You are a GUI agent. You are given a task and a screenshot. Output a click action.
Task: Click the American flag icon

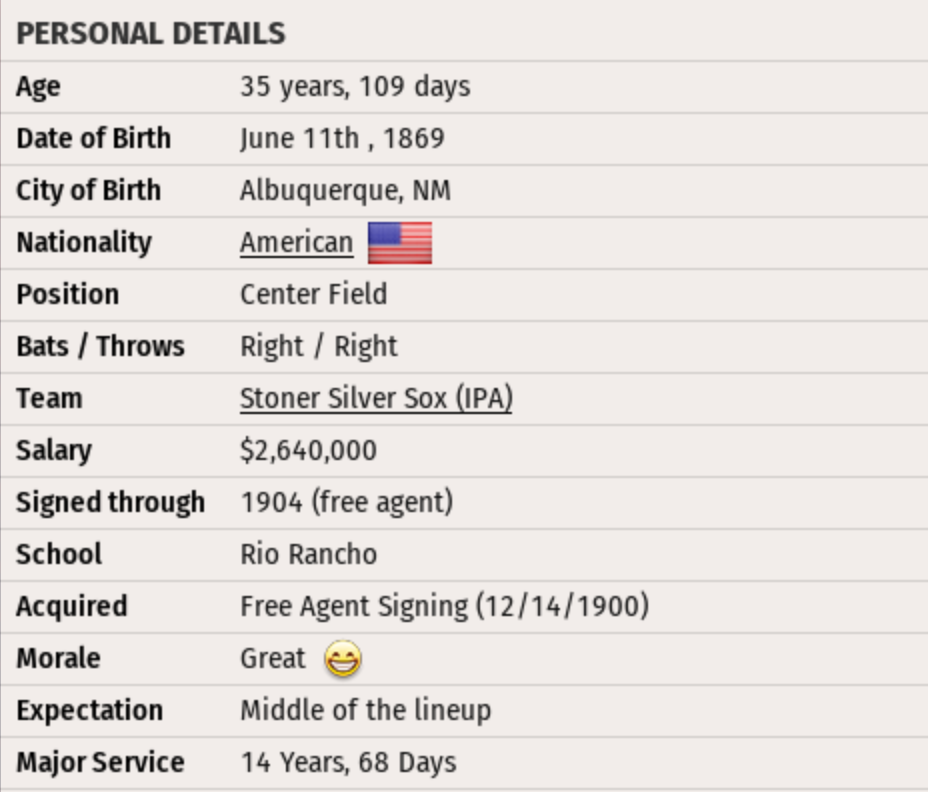400,243
